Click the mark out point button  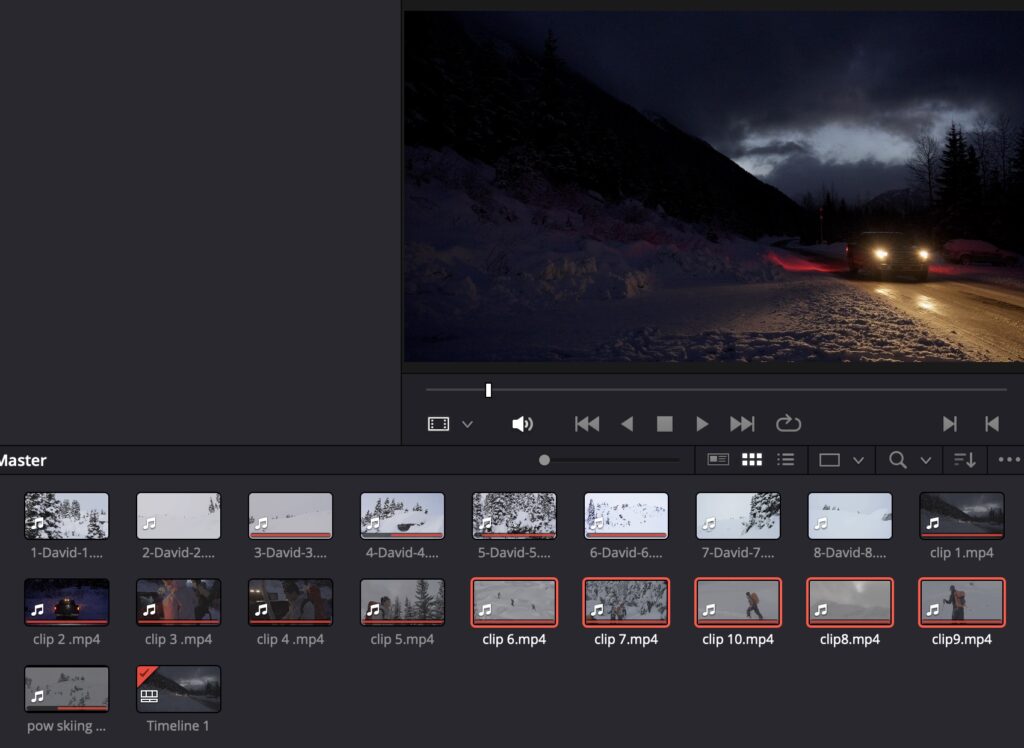tap(992, 424)
